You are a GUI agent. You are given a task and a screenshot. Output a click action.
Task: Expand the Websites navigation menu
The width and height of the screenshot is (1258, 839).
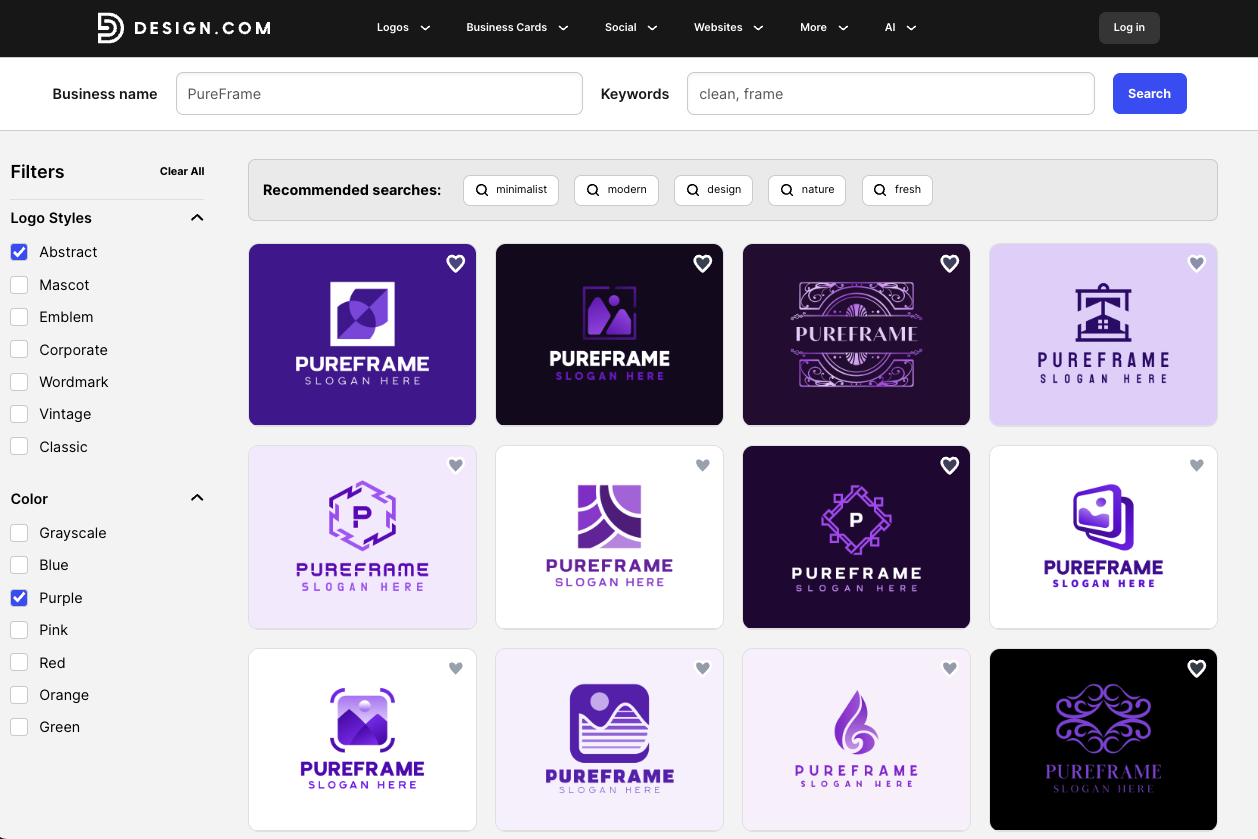click(729, 28)
